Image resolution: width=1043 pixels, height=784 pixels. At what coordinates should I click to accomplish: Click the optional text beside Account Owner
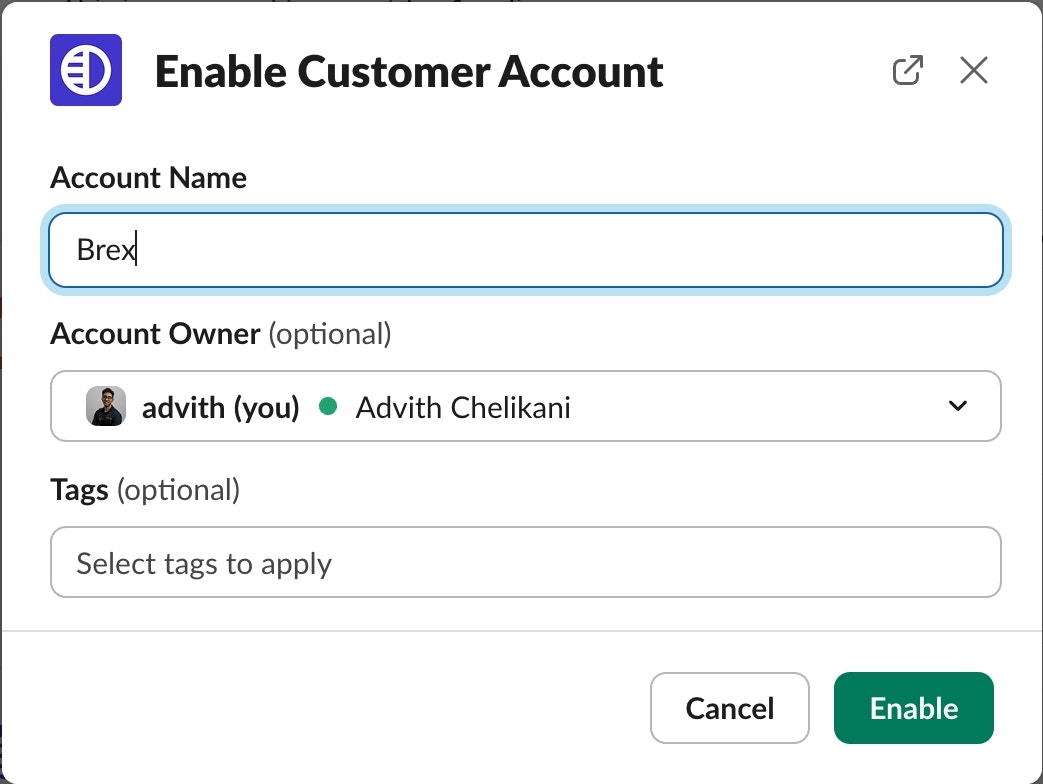coord(330,334)
